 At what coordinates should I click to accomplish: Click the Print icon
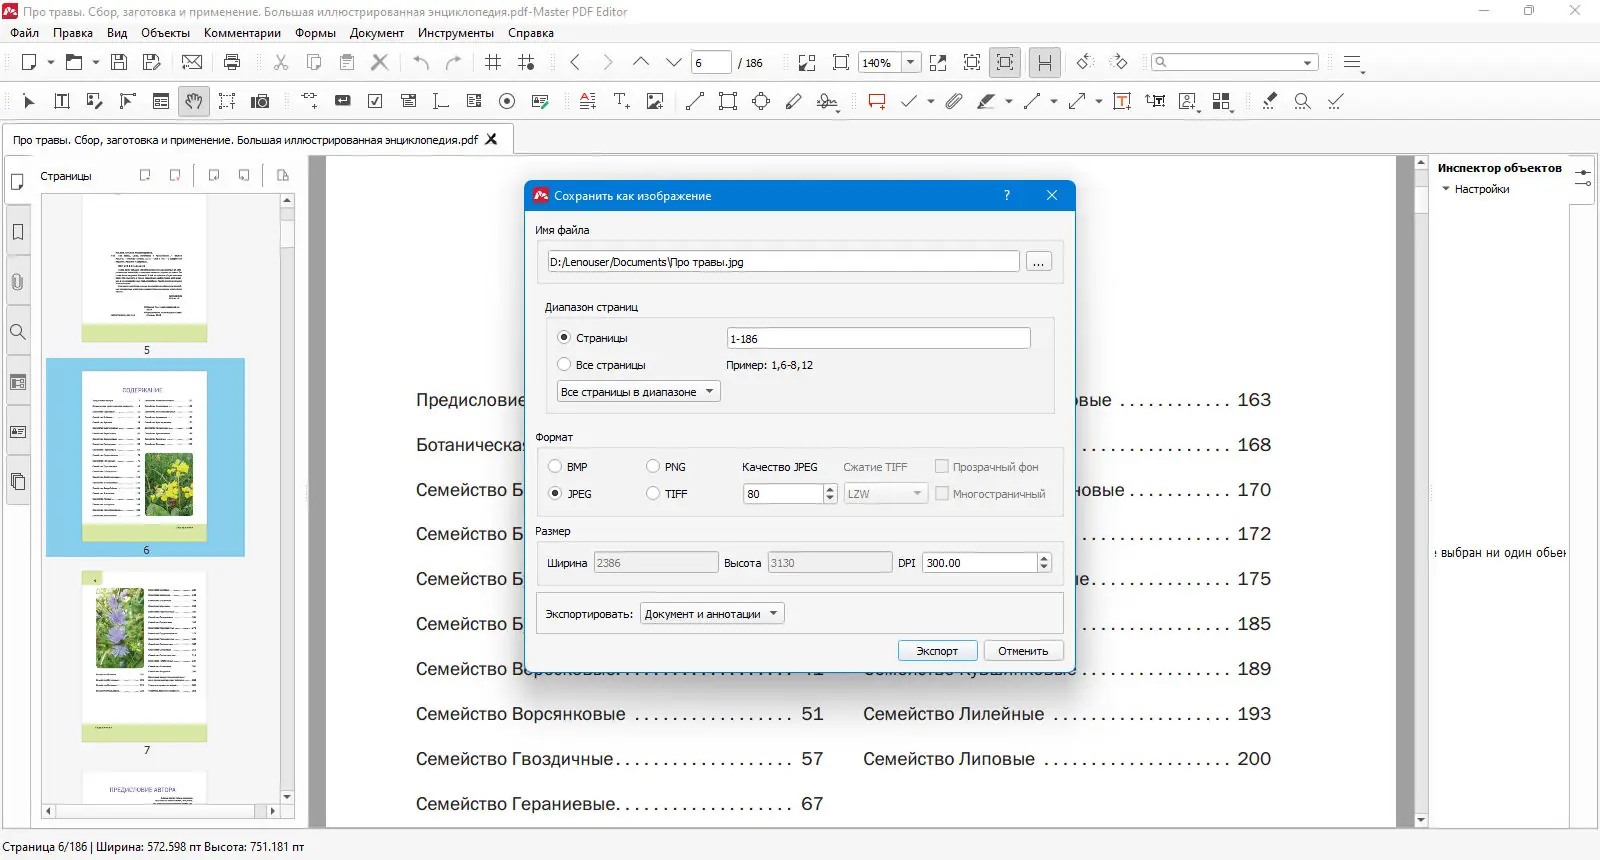232,62
